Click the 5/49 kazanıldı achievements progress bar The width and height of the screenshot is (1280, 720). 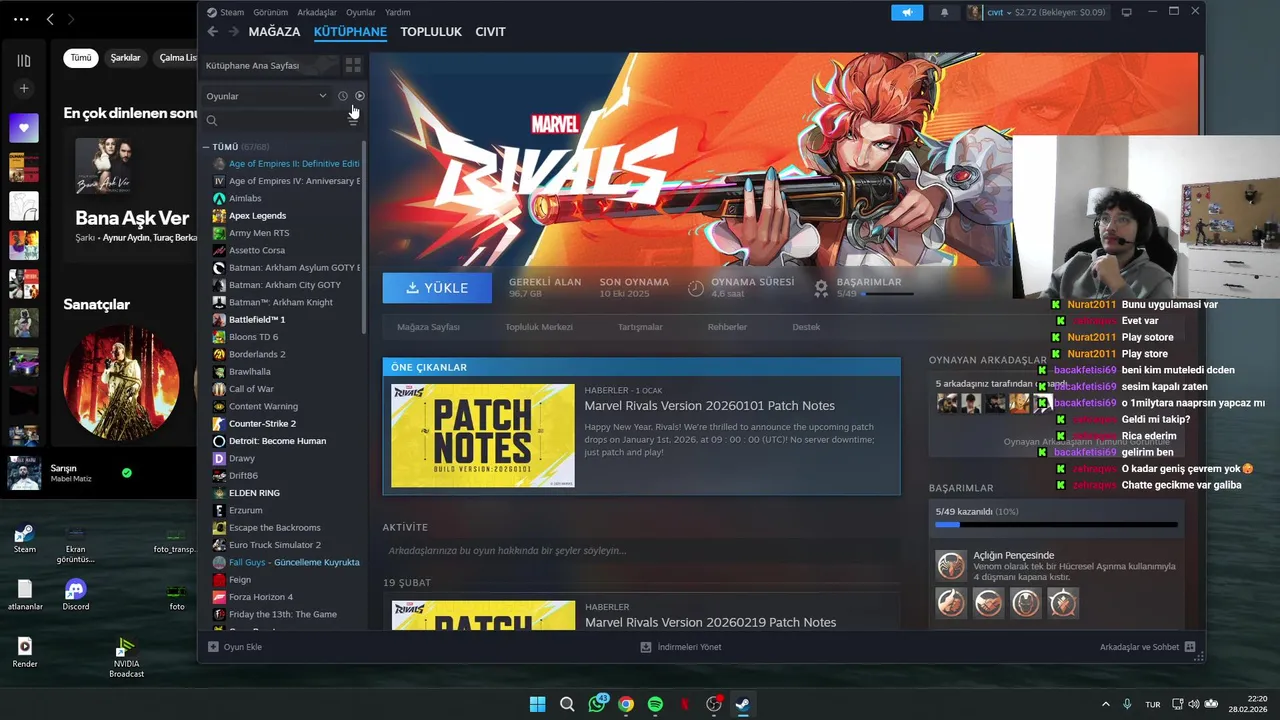(x=1057, y=524)
